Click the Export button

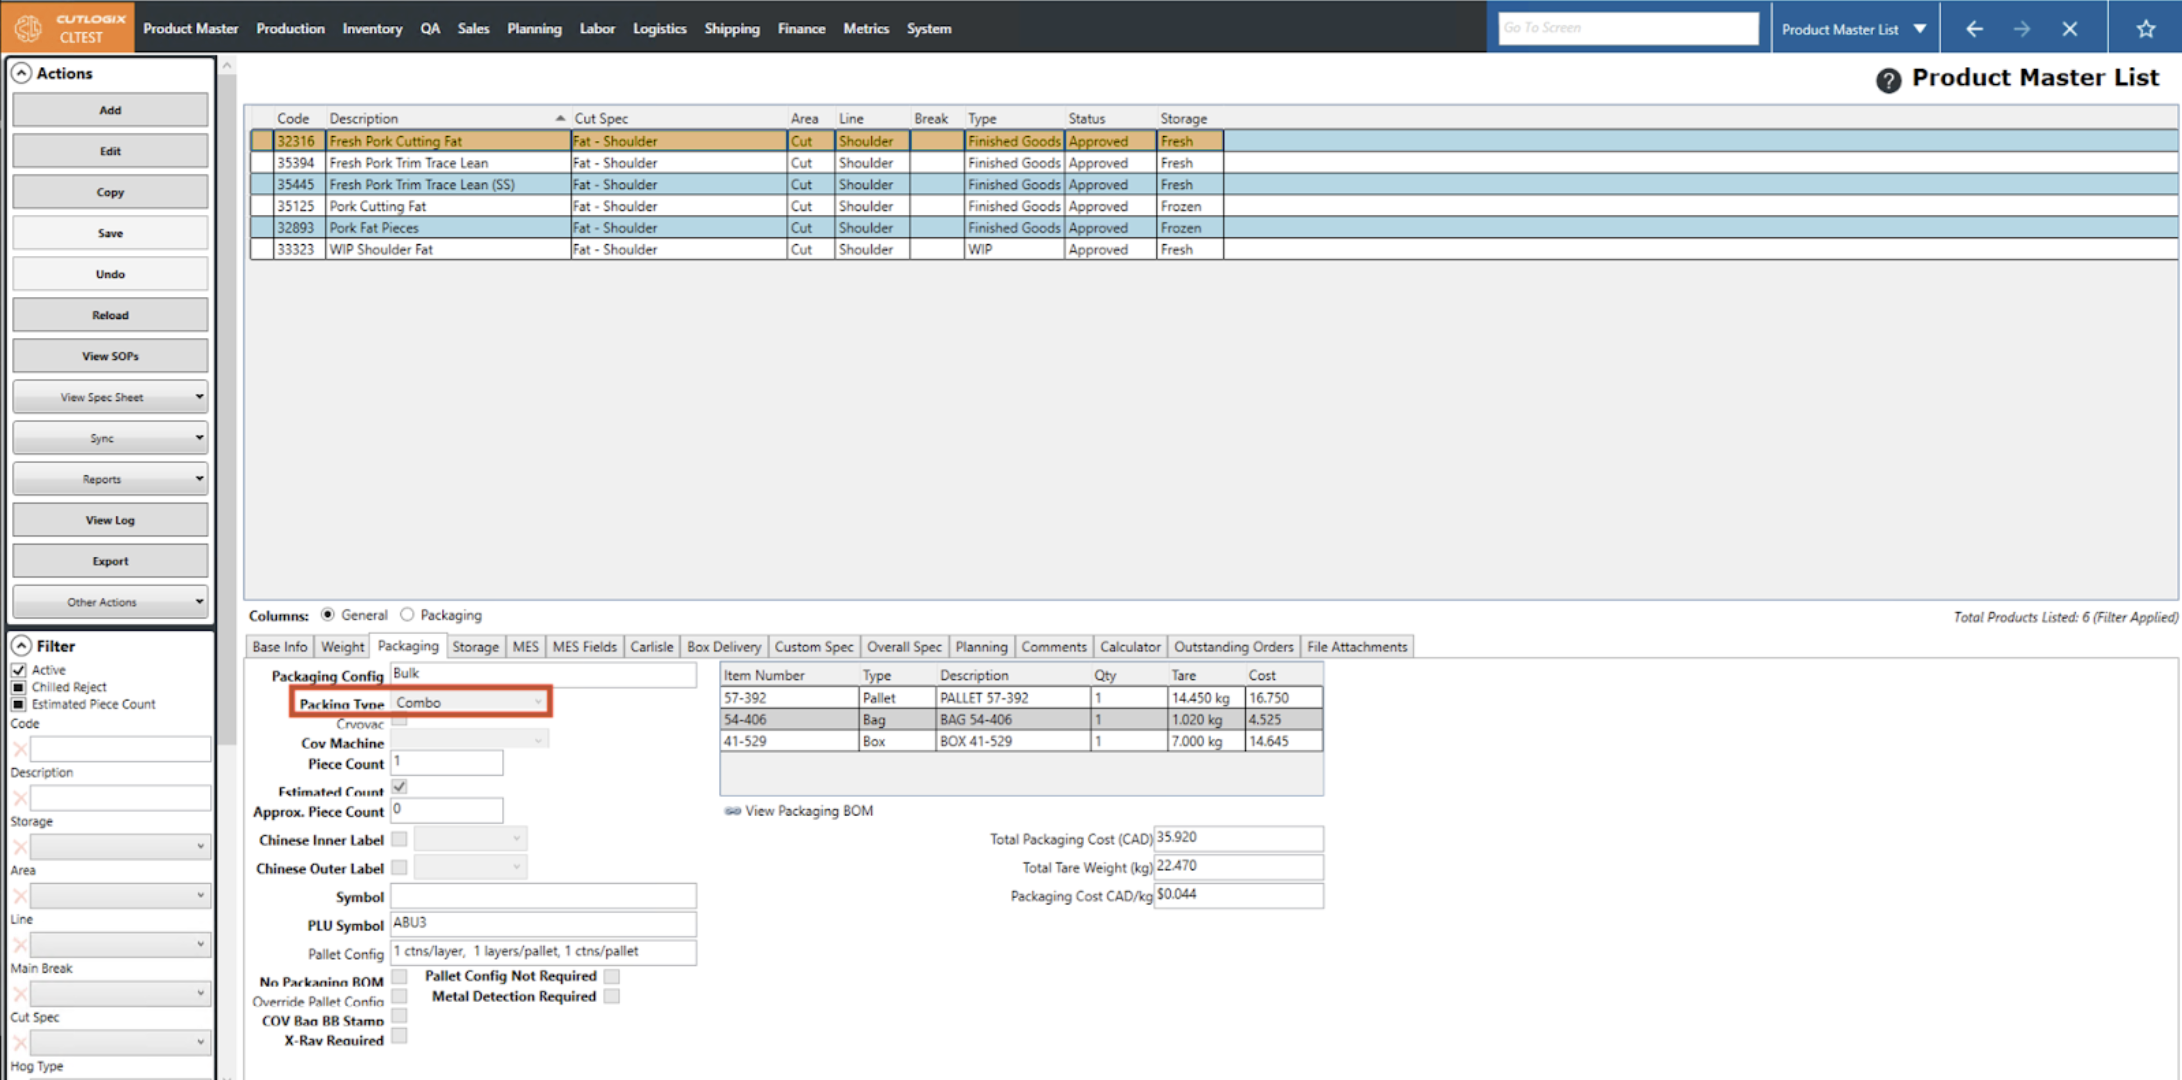coord(110,561)
